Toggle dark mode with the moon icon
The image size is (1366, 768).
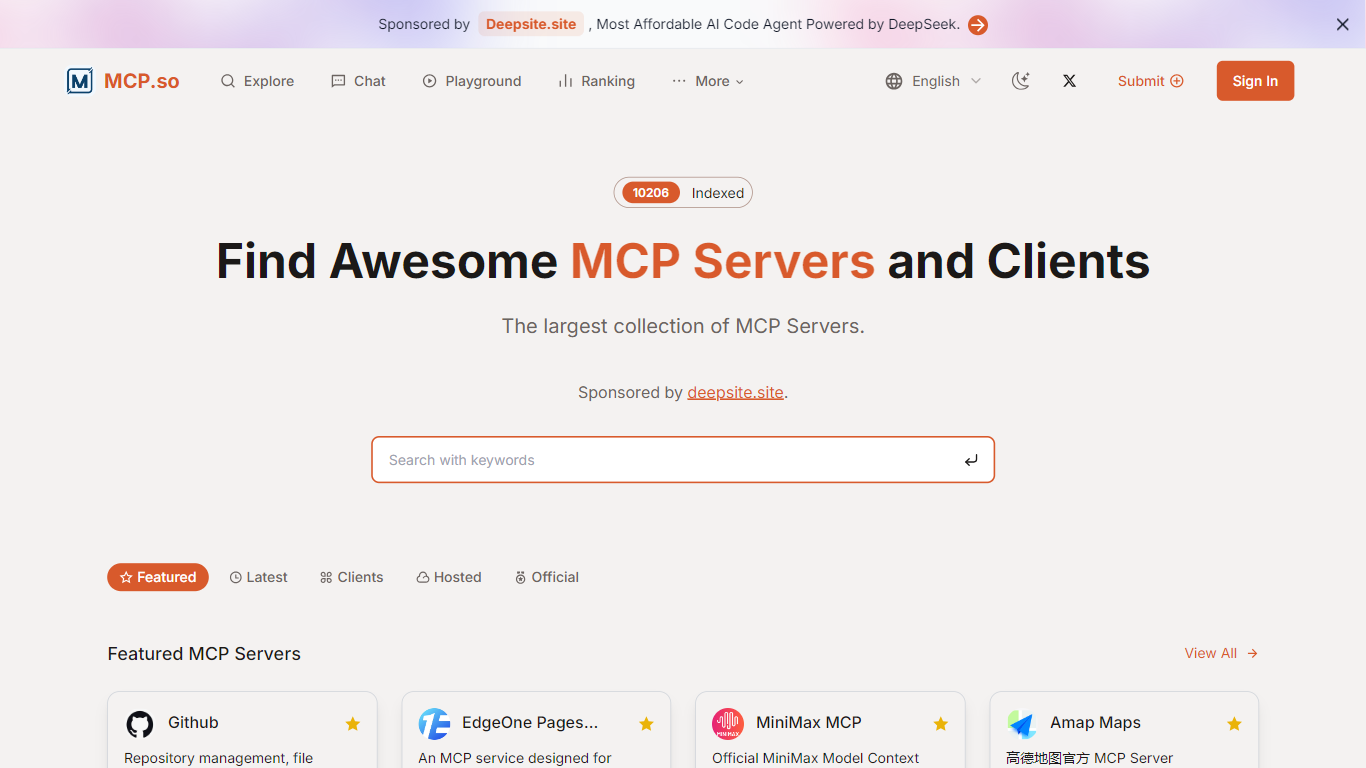tap(1021, 81)
